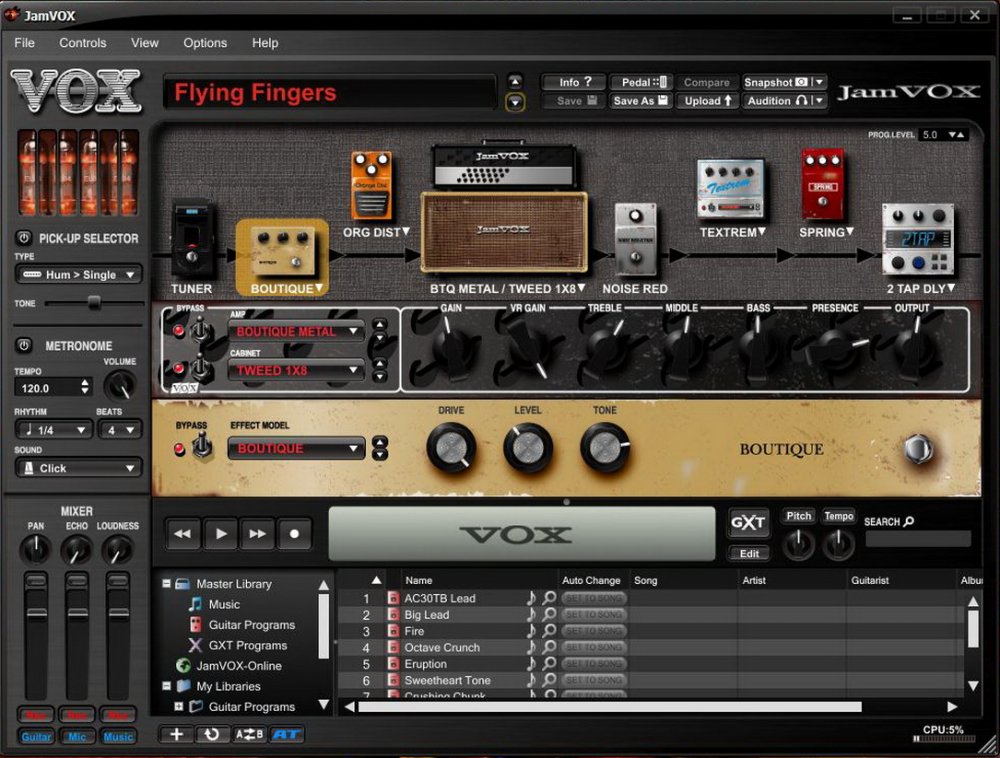
Task: Click the music note icon for Big Lead
Action: point(531,615)
